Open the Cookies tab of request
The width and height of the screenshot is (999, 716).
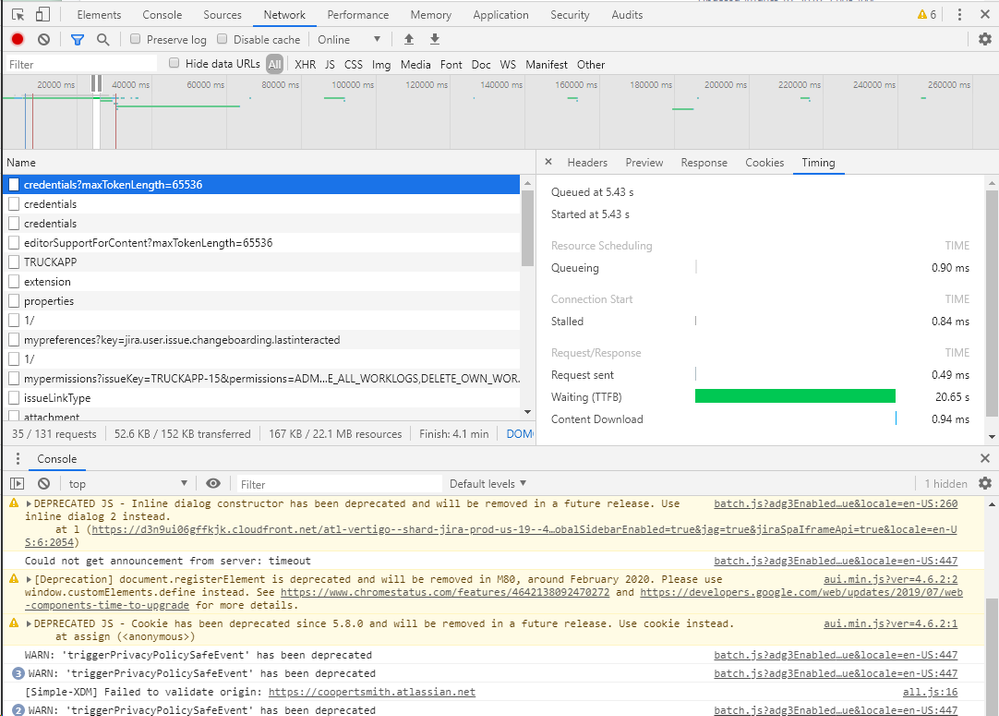tap(765, 162)
